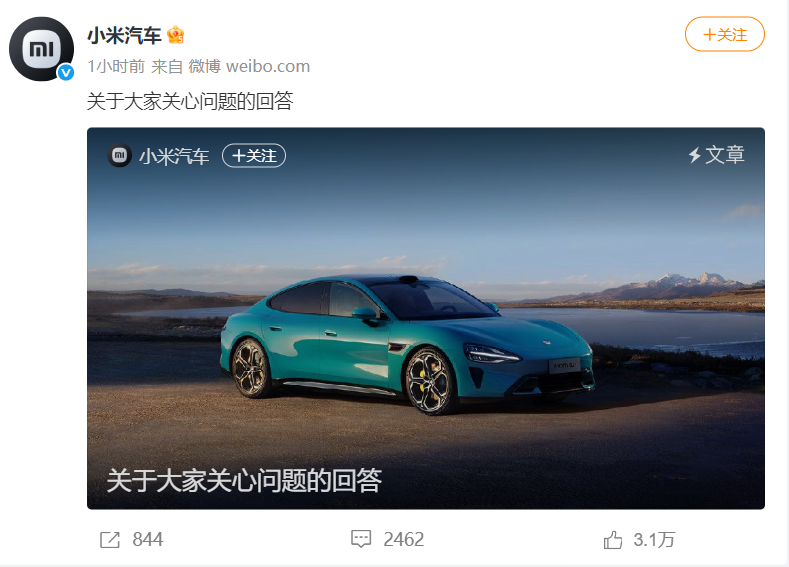789x567 pixels.
Task: Click the 1小时前 timestamp
Action: [116, 66]
